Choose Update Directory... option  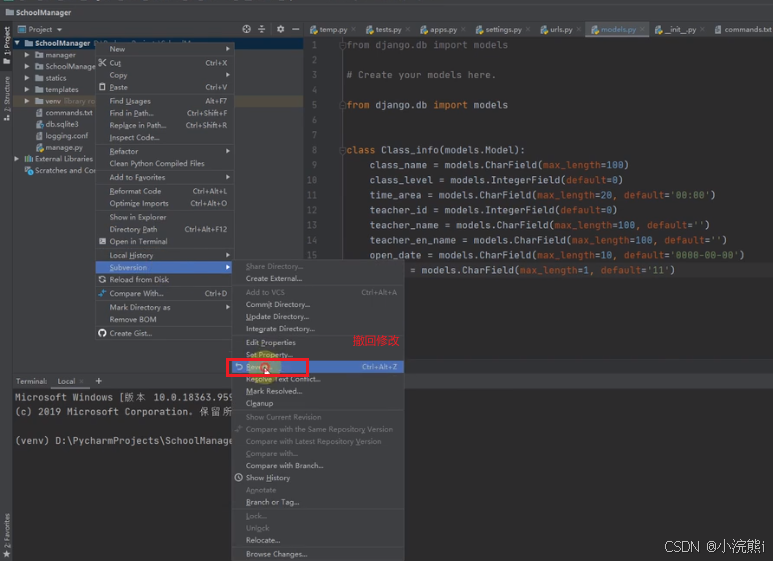(318, 316)
